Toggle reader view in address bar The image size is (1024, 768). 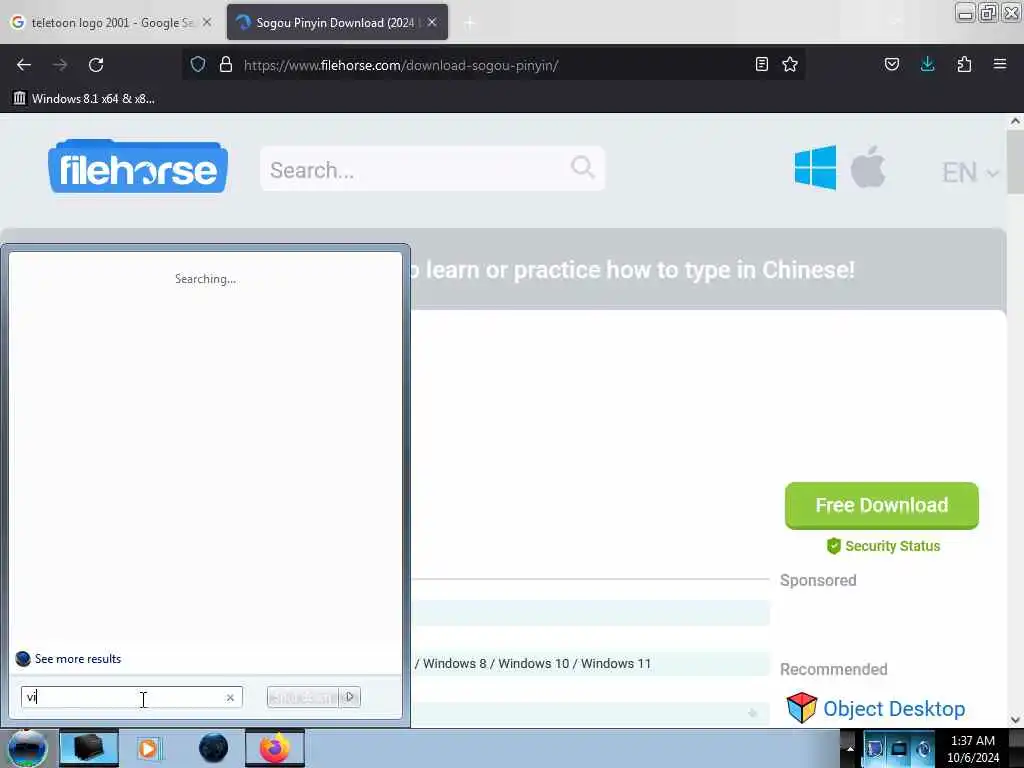761,64
